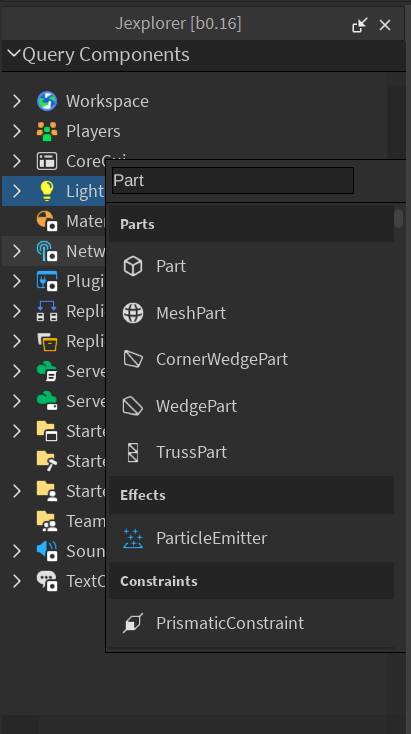This screenshot has width=411, height=734.
Task: Select the Part cube icon
Action: click(x=133, y=266)
